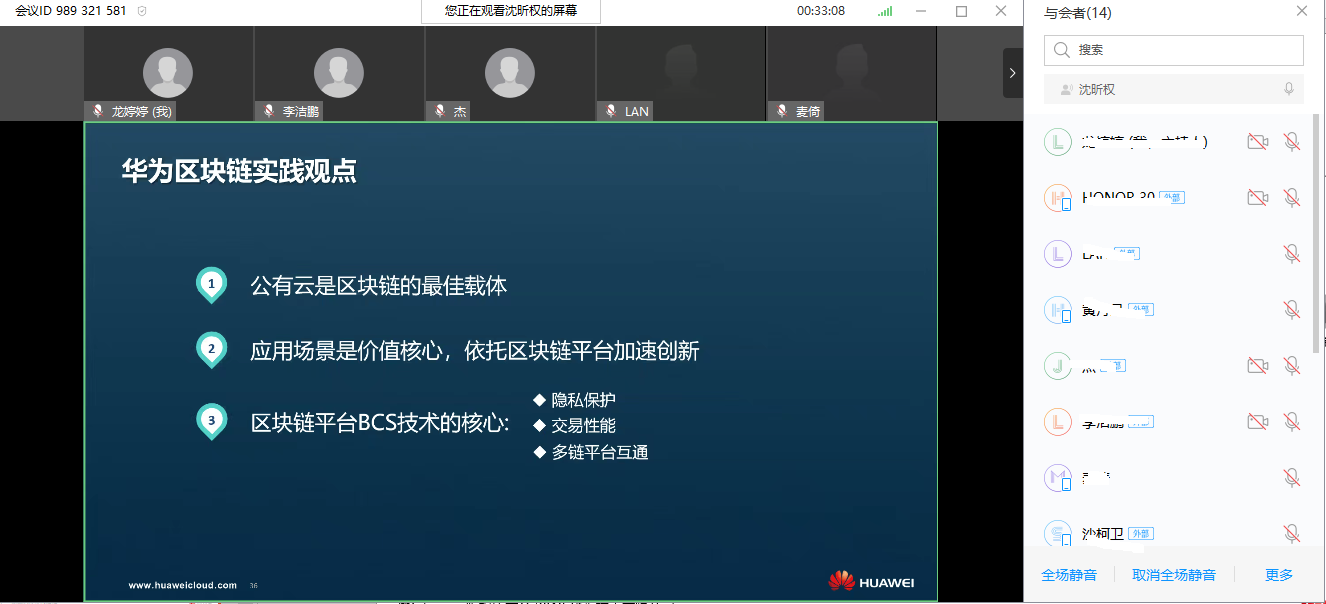This screenshot has width=1326, height=604.
Task: Select the LAN video thumbnail
Action: (681, 73)
